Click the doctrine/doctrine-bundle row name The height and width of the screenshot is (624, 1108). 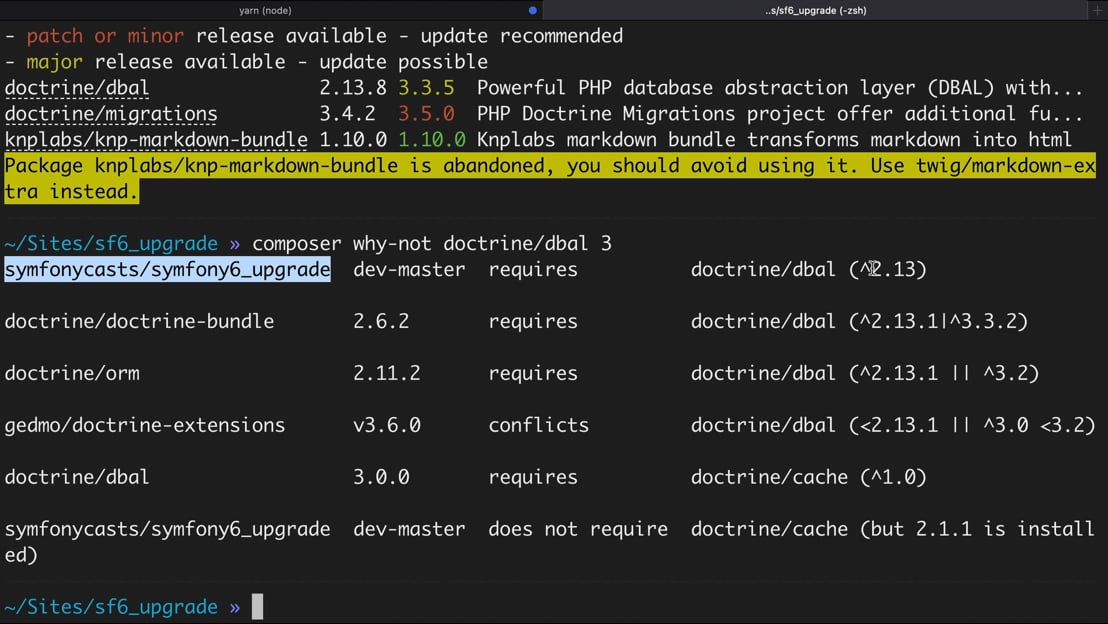(x=139, y=322)
